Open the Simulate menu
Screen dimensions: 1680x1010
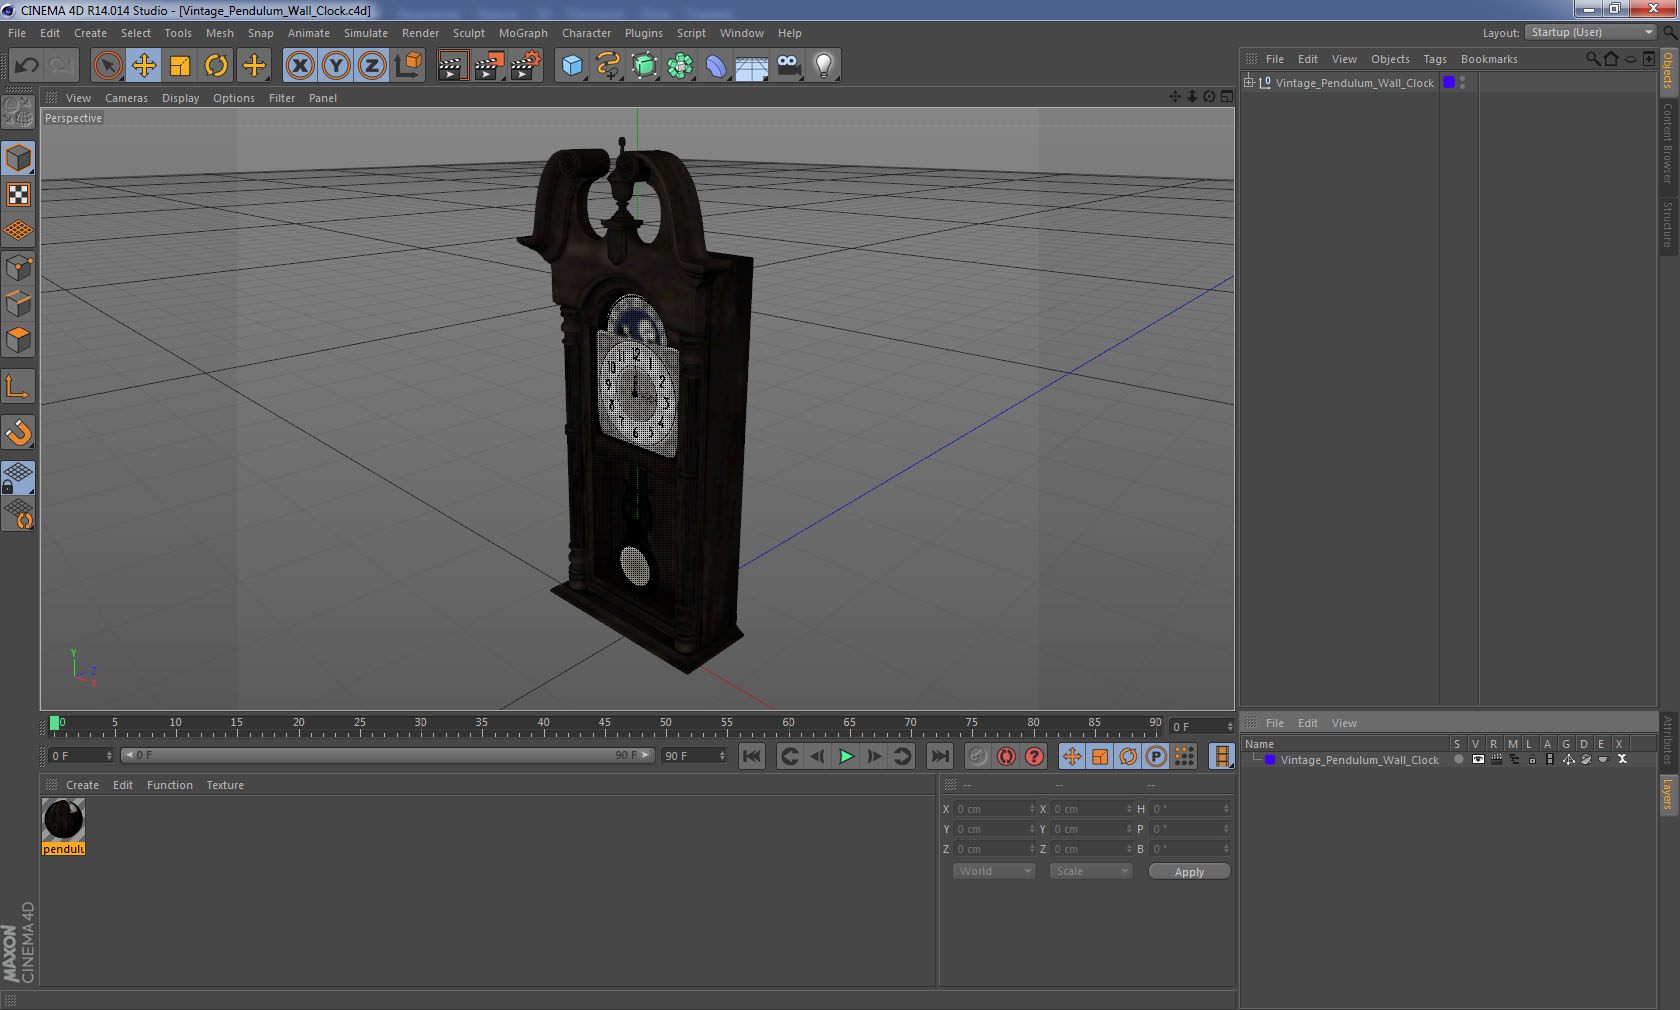pos(365,33)
